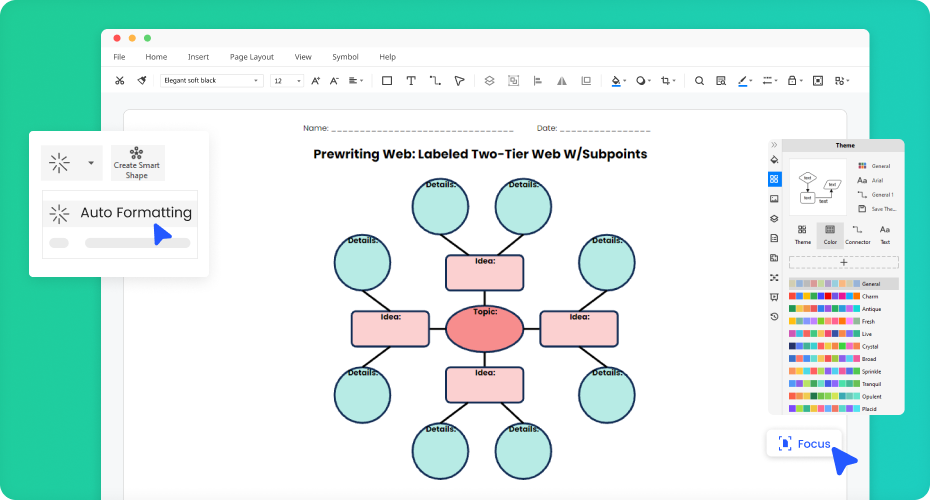The width and height of the screenshot is (930, 500).
Task: Expand the font size dropdown
Action: click(x=287, y=81)
